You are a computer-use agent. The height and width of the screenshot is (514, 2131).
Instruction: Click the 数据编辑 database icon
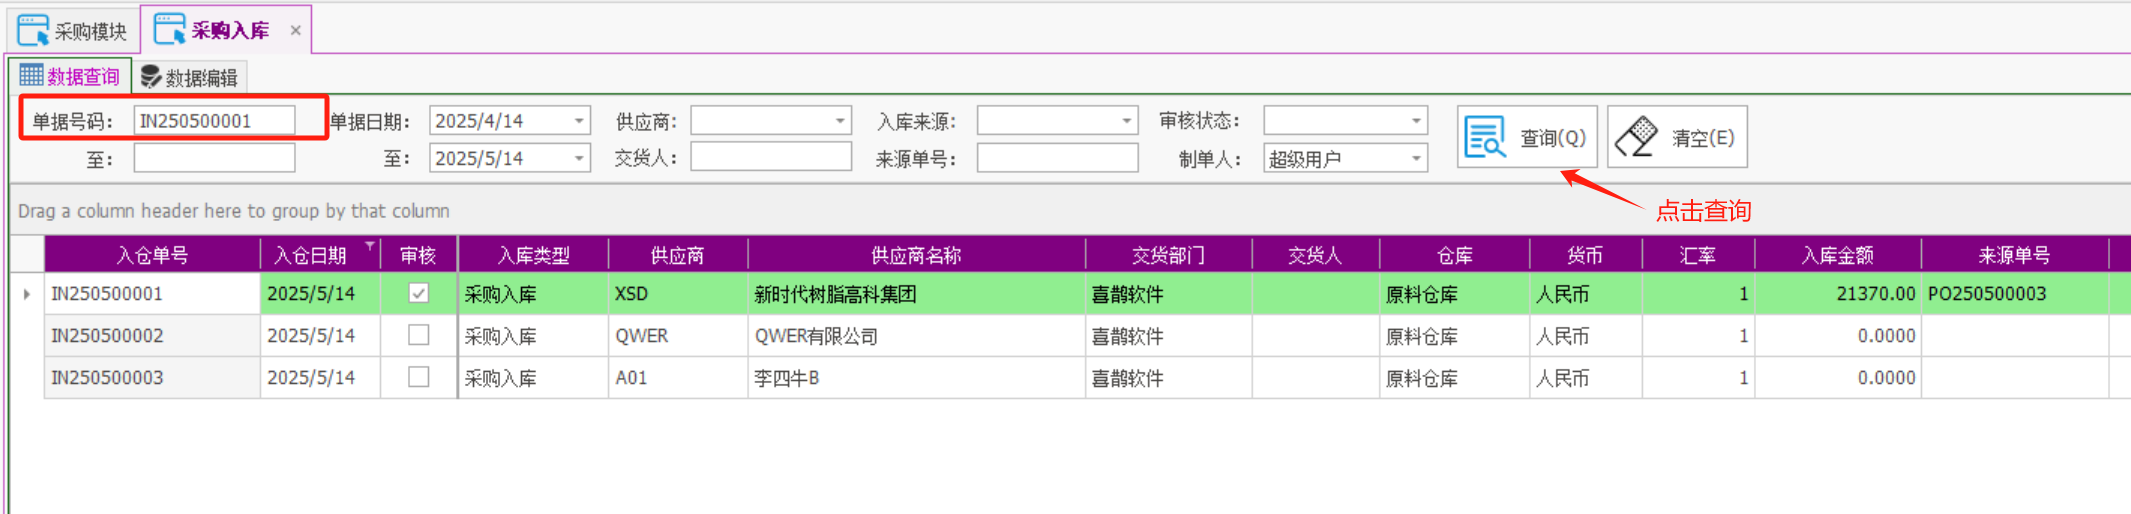click(x=151, y=76)
